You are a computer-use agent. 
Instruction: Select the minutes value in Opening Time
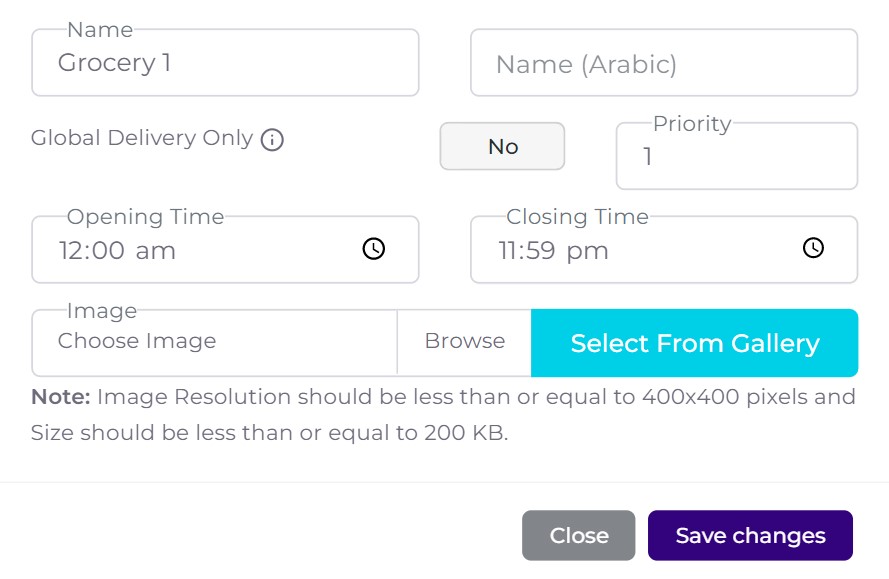tap(106, 250)
